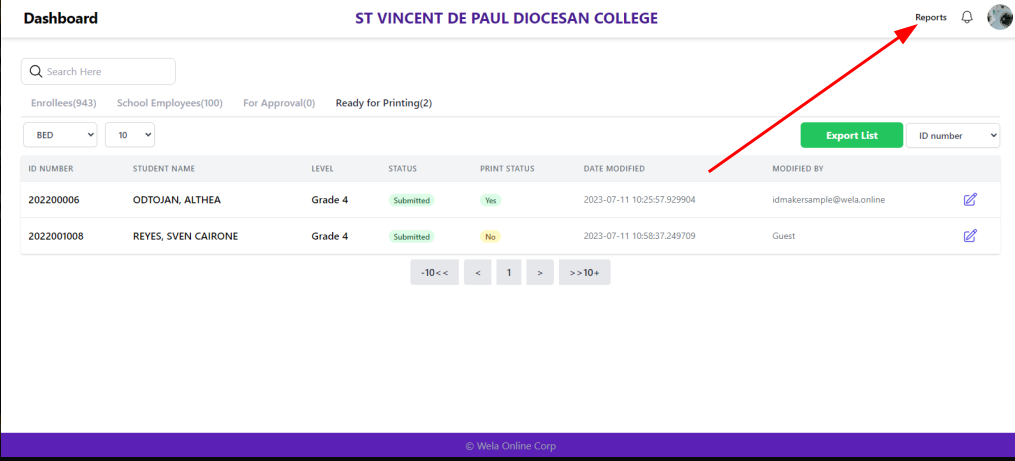Image resolution: width=1015 pixels, height=461 pixels.
Task: Click date 2023-07-11 10:58:37.249709
Action: click(640, 236)
